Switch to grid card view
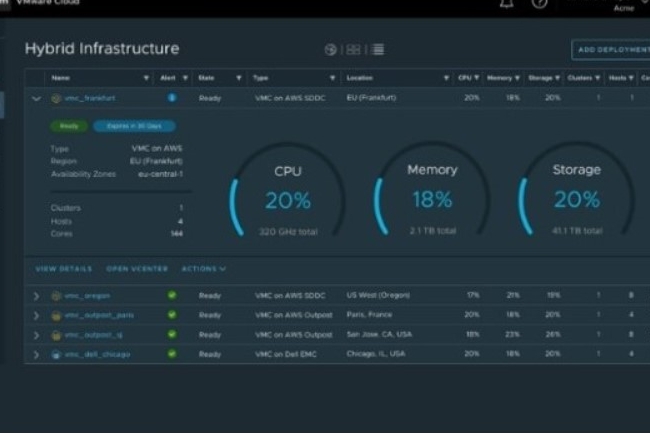Image resolution: width=650 pixels, height=433 pixels. (354, 50)
